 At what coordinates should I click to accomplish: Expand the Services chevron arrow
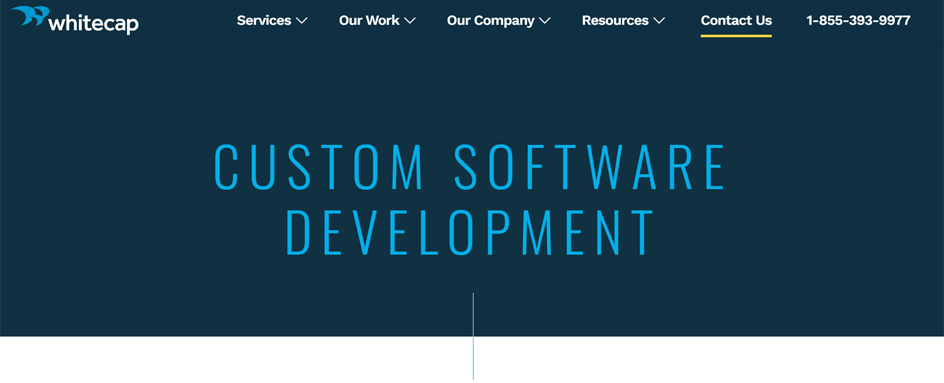(302, 21)
